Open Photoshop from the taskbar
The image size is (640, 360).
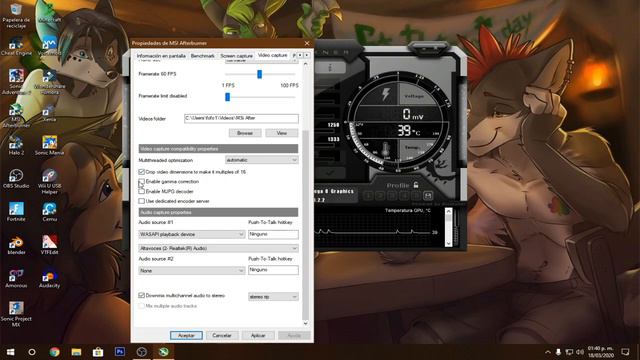pos(120,352)
